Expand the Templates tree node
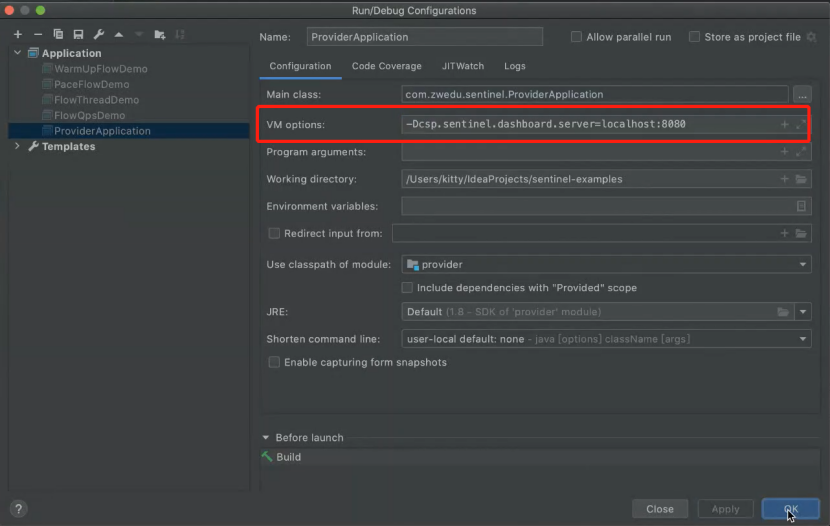Viewport: 830px width, 526px height. [18, 147]
